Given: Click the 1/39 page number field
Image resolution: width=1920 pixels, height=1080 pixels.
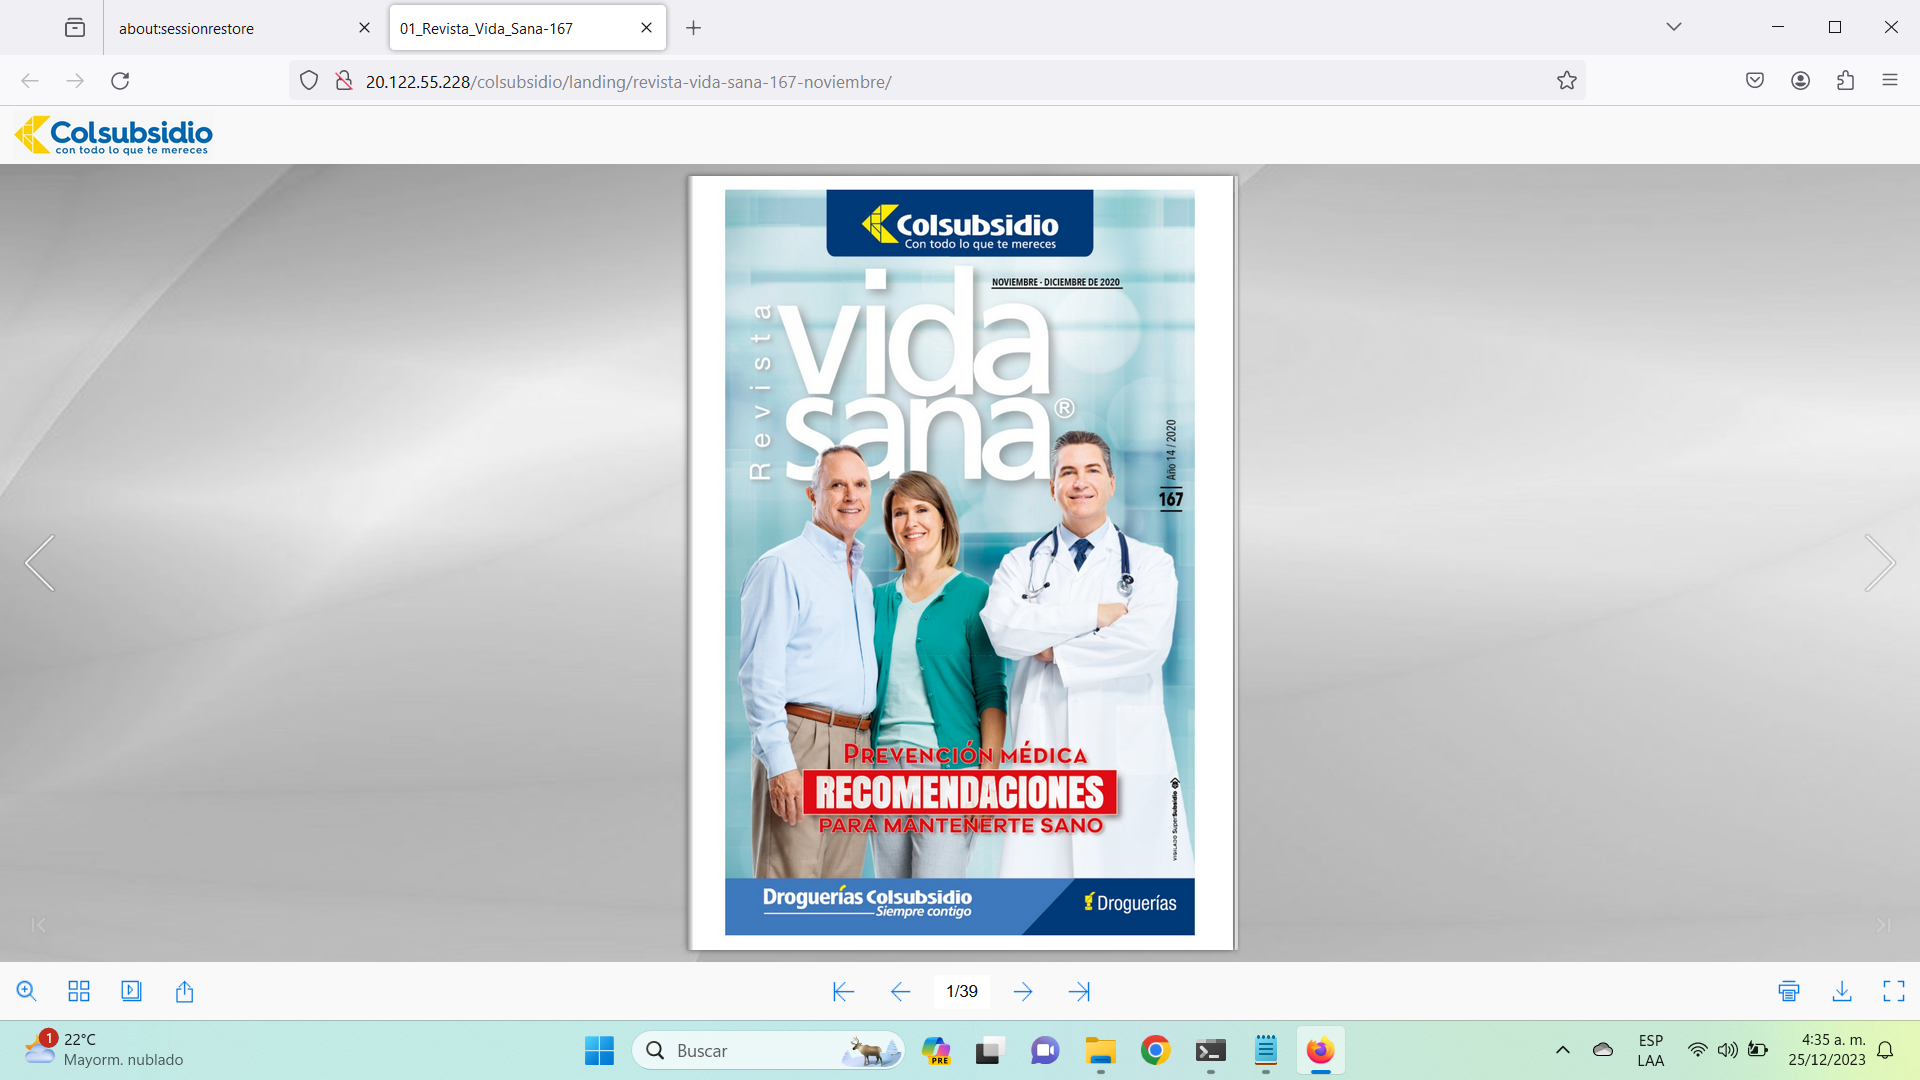Looking at the screenshot, I should pyautogui.click(x=961, y=991).
